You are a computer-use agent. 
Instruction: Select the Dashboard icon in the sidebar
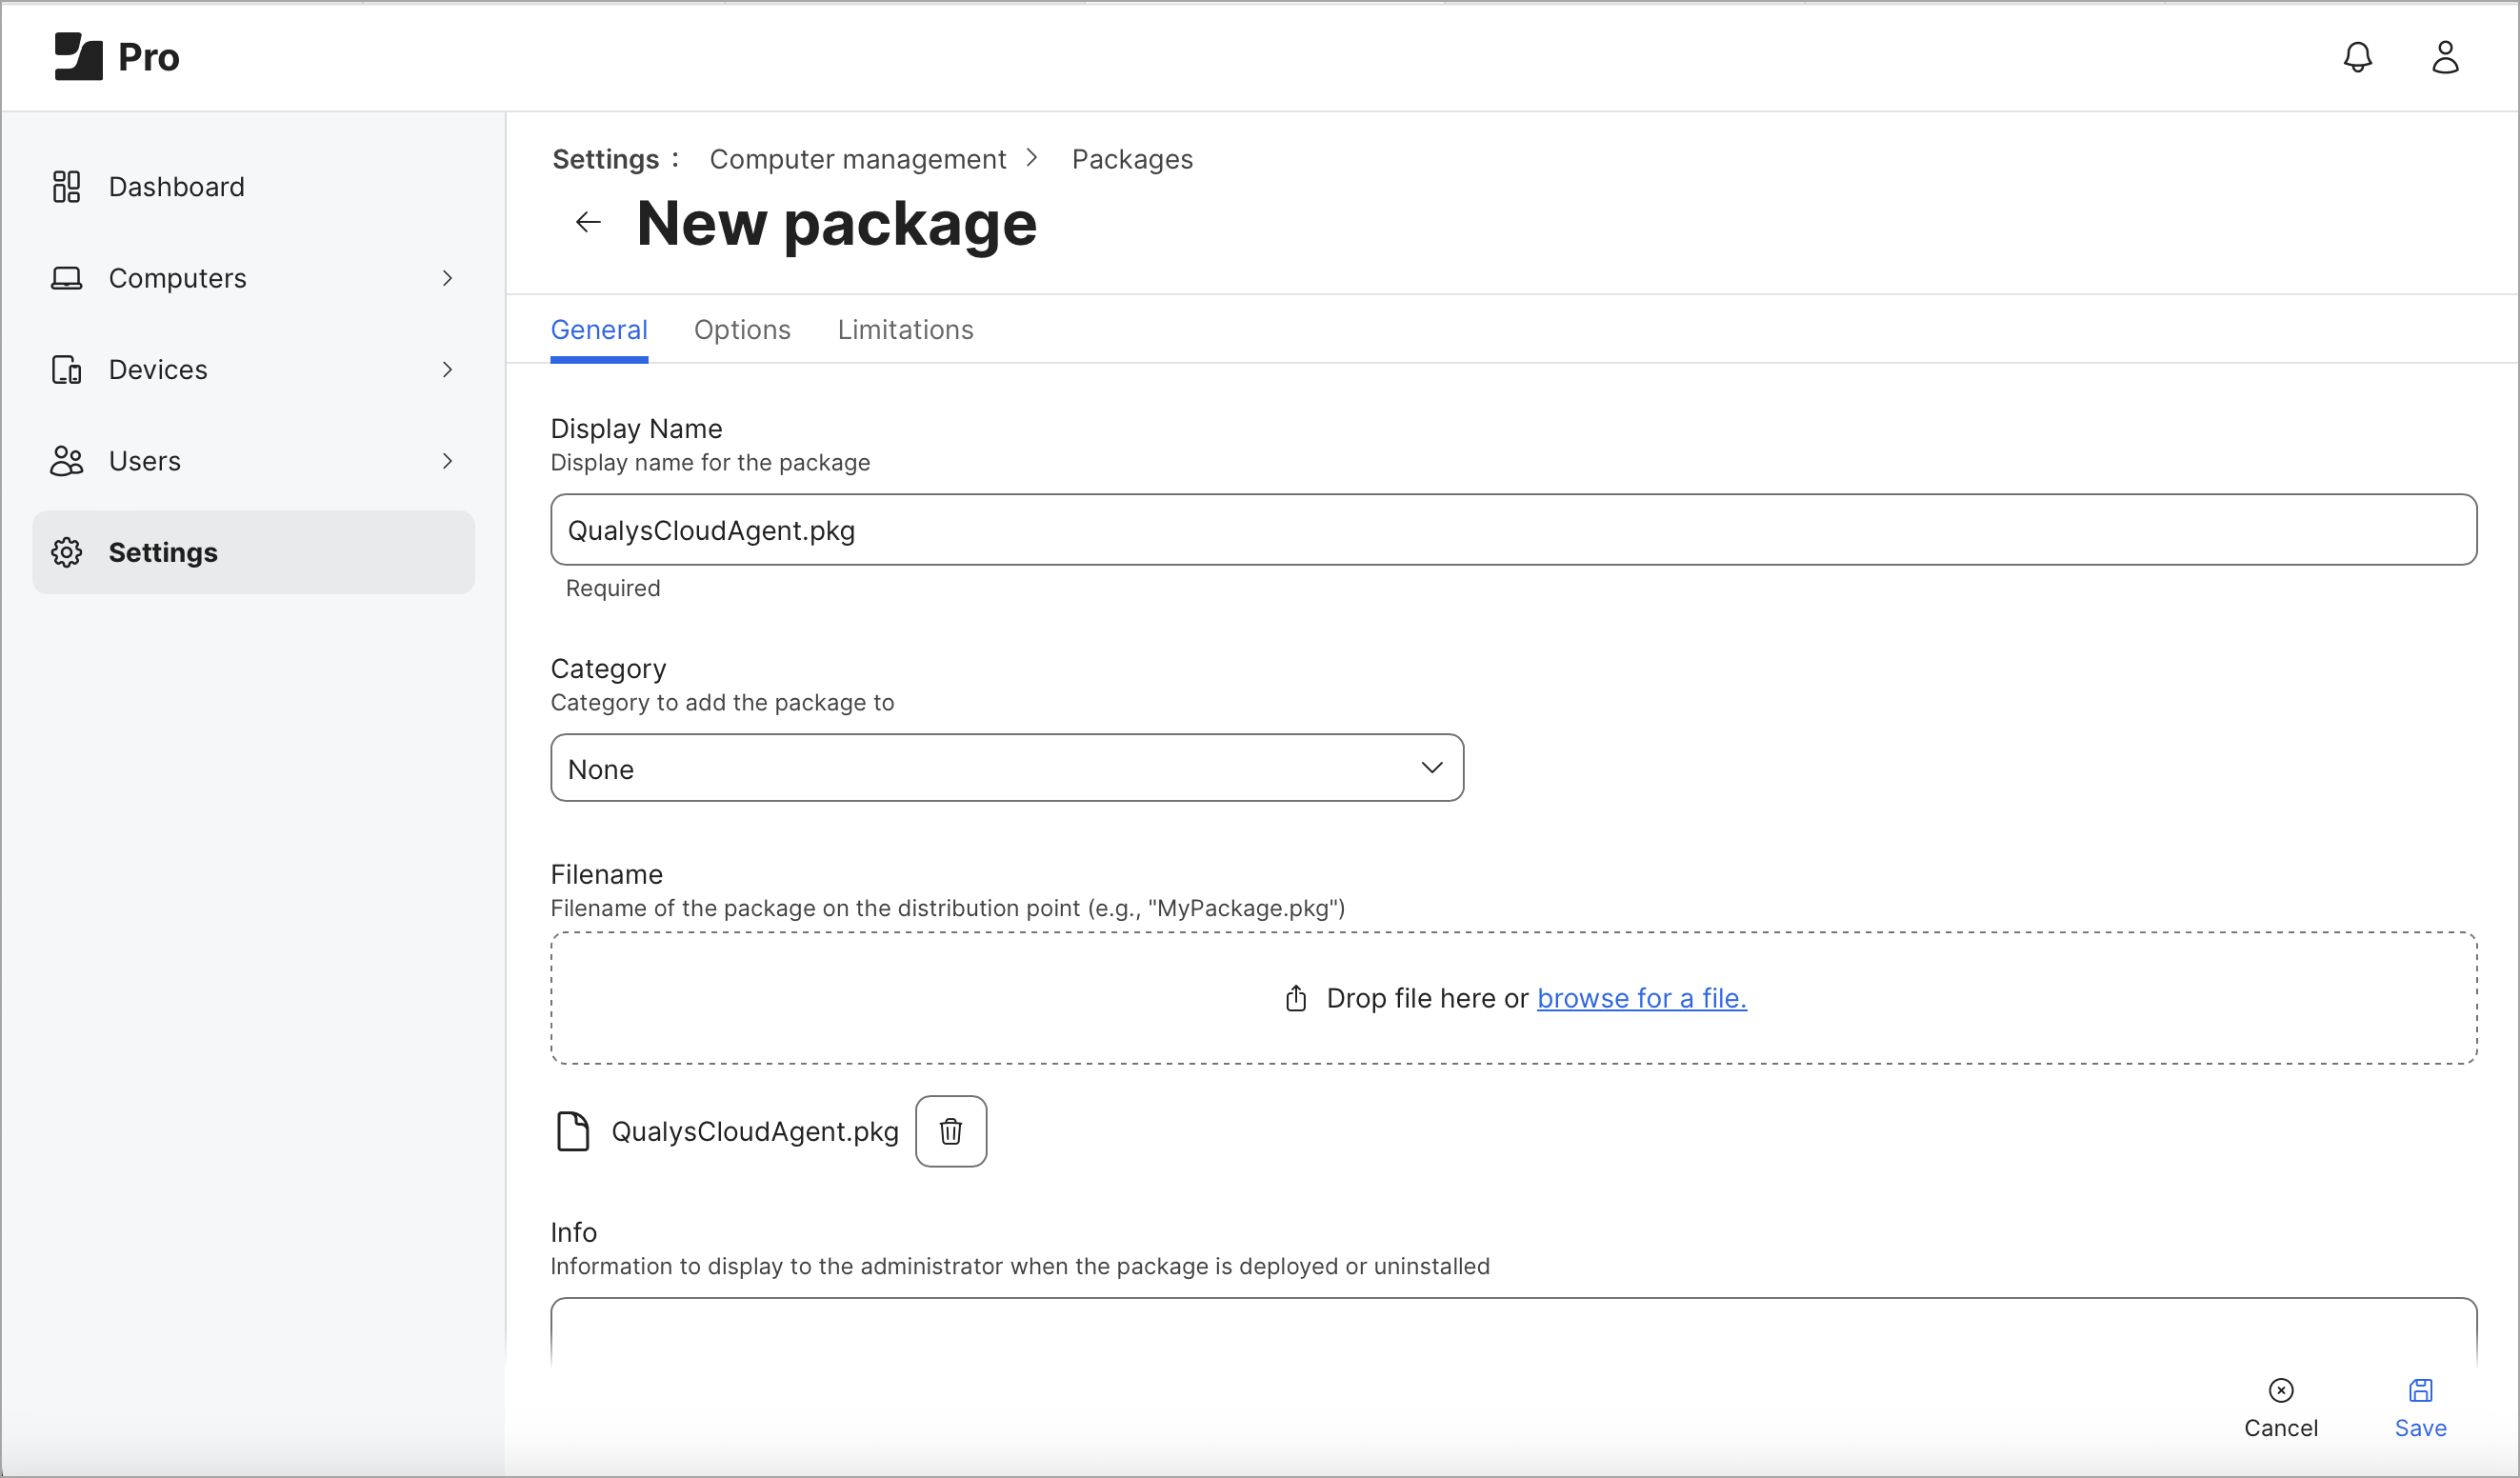(66, 186)
